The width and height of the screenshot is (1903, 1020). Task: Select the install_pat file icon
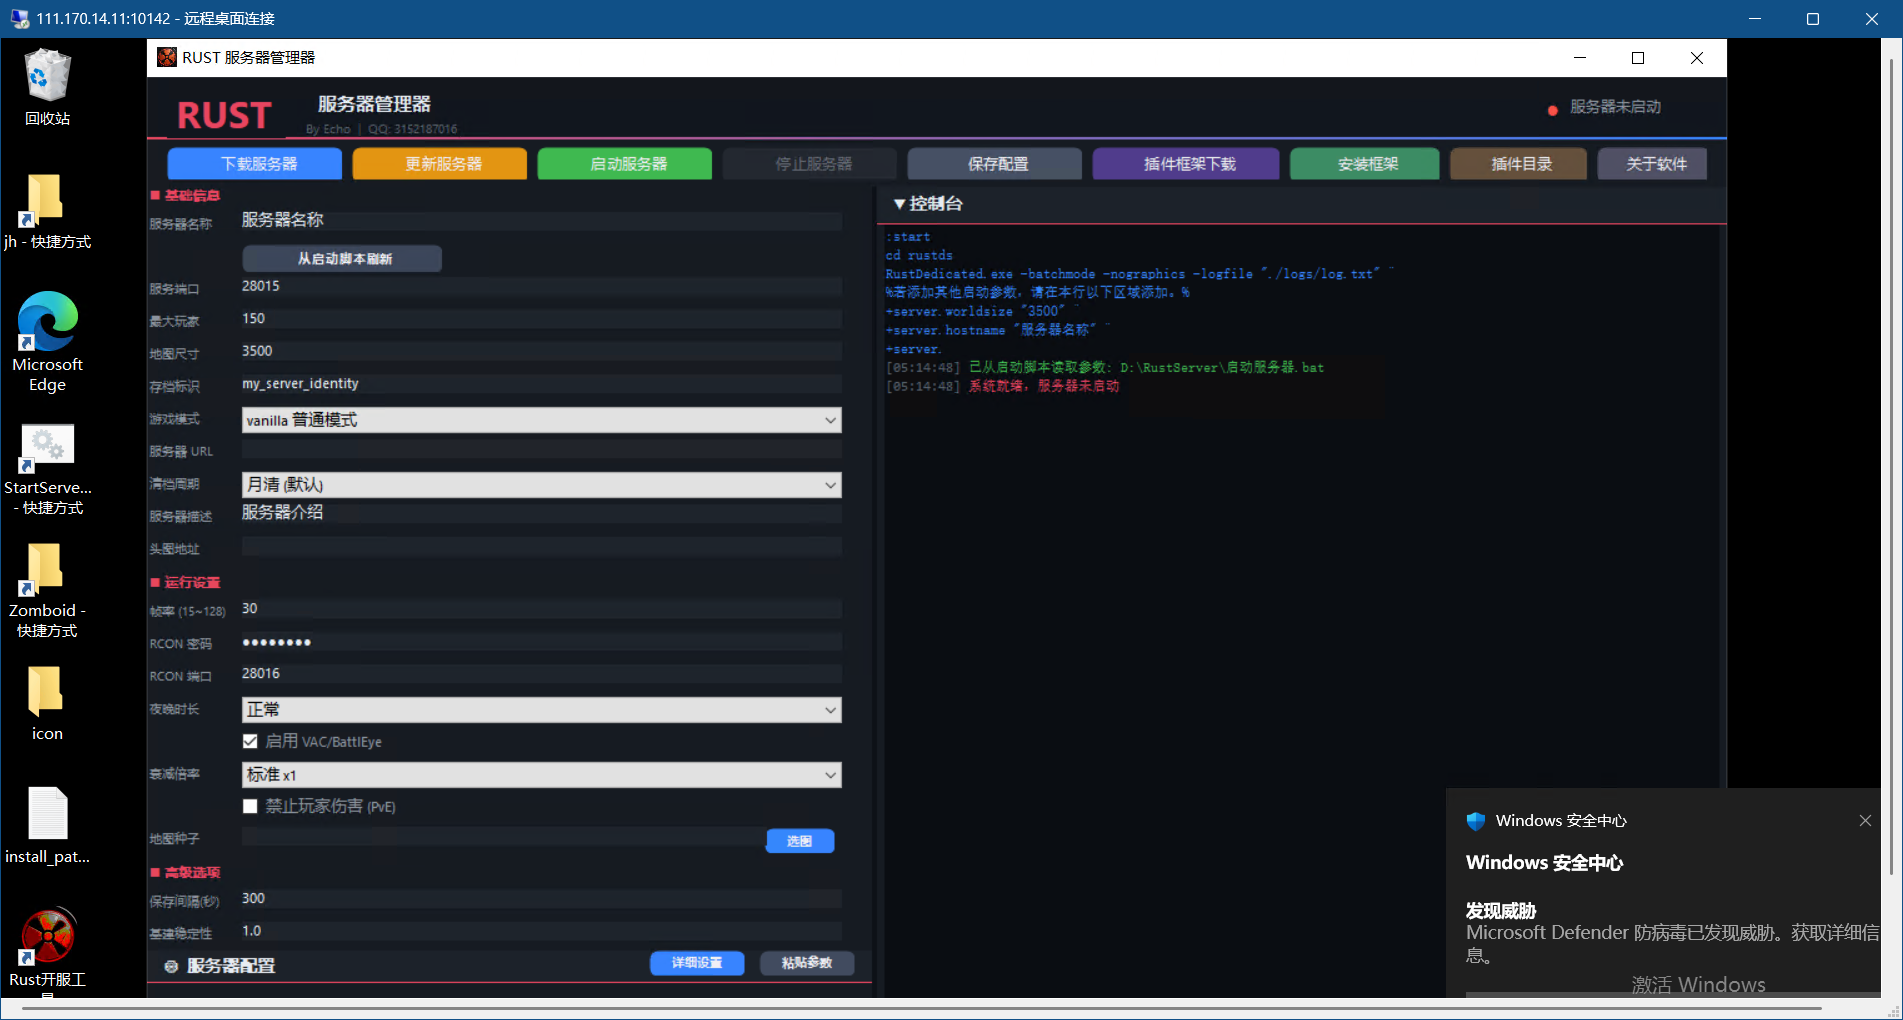pos(47,814)
